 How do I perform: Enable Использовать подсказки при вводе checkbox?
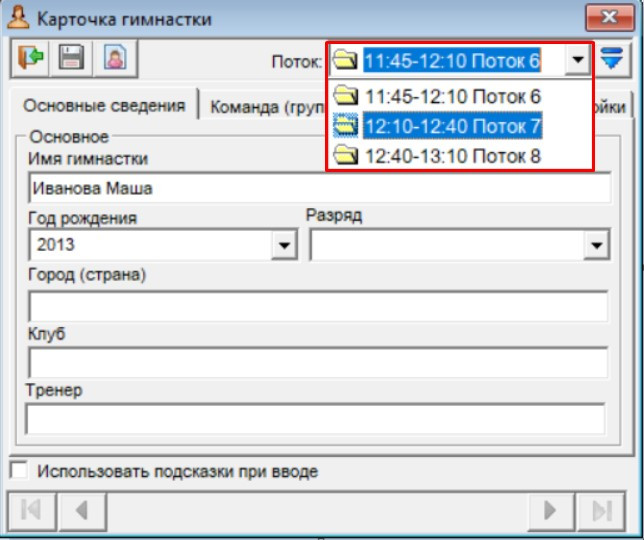pos(19,470)
